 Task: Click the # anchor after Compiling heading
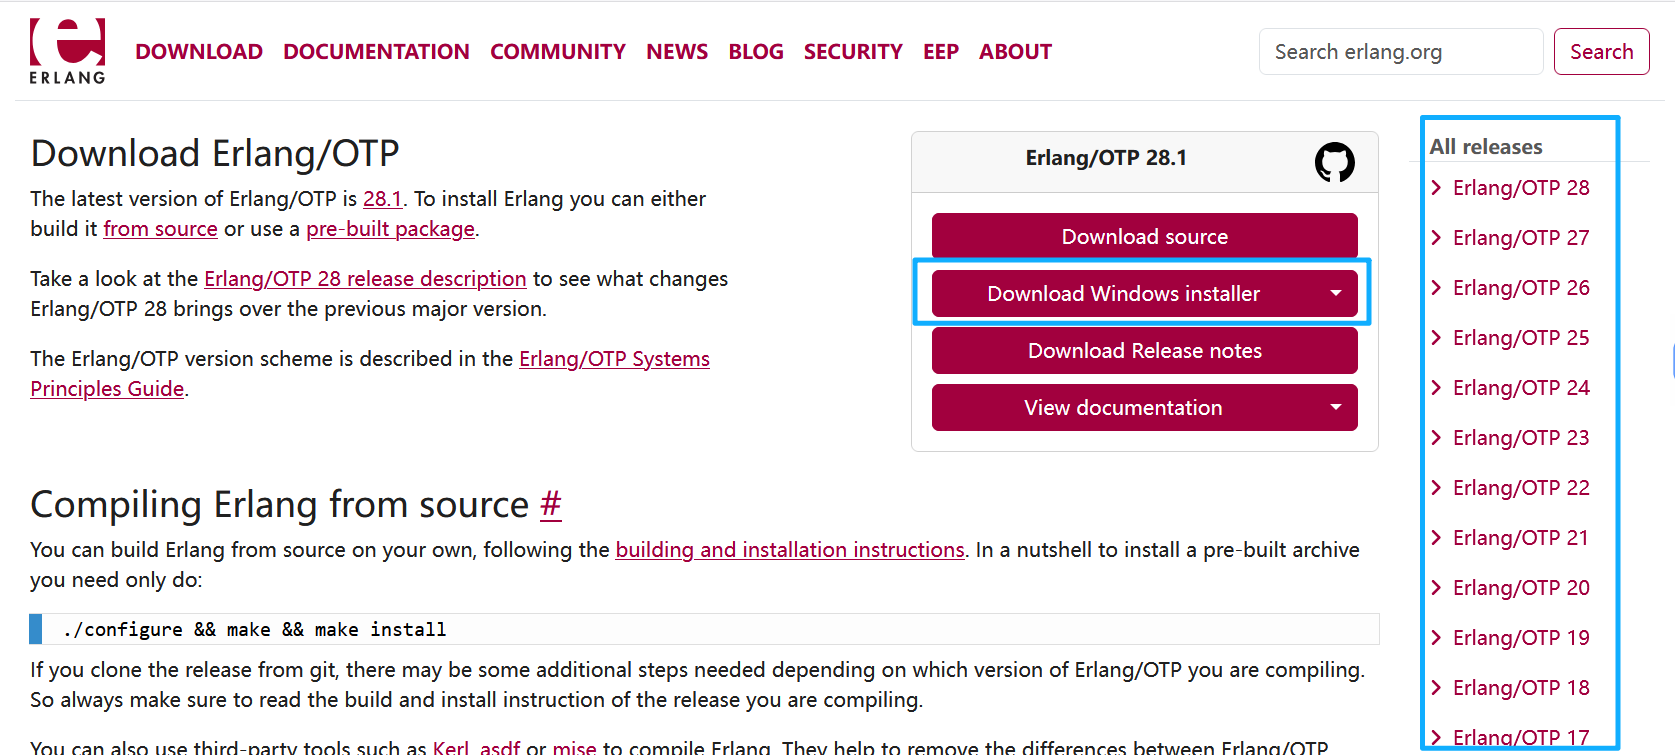[551, 505]
